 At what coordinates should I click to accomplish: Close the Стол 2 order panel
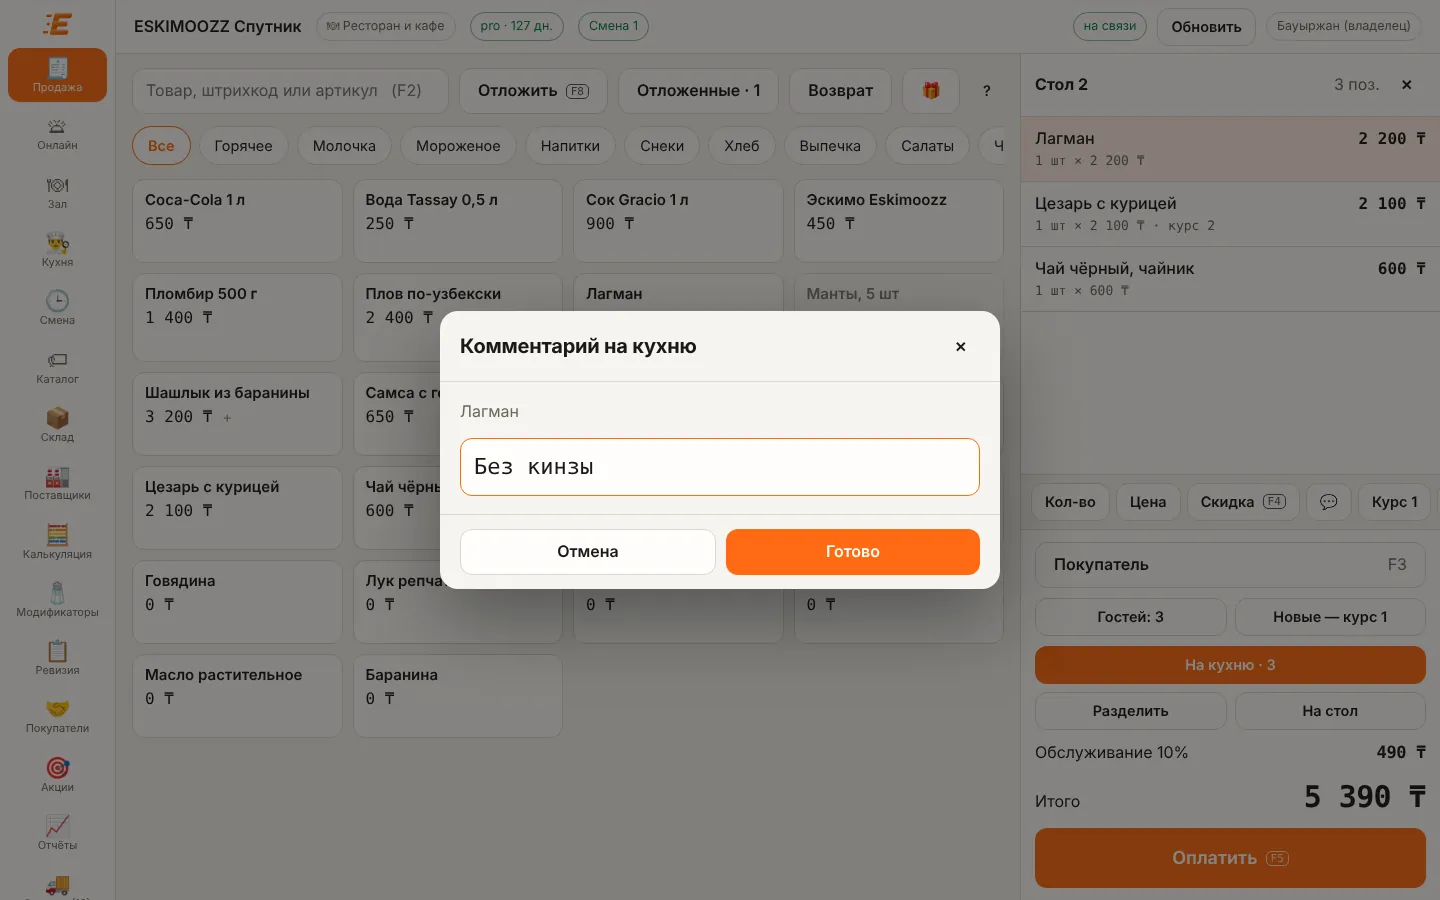click(x=1407, y=85)
